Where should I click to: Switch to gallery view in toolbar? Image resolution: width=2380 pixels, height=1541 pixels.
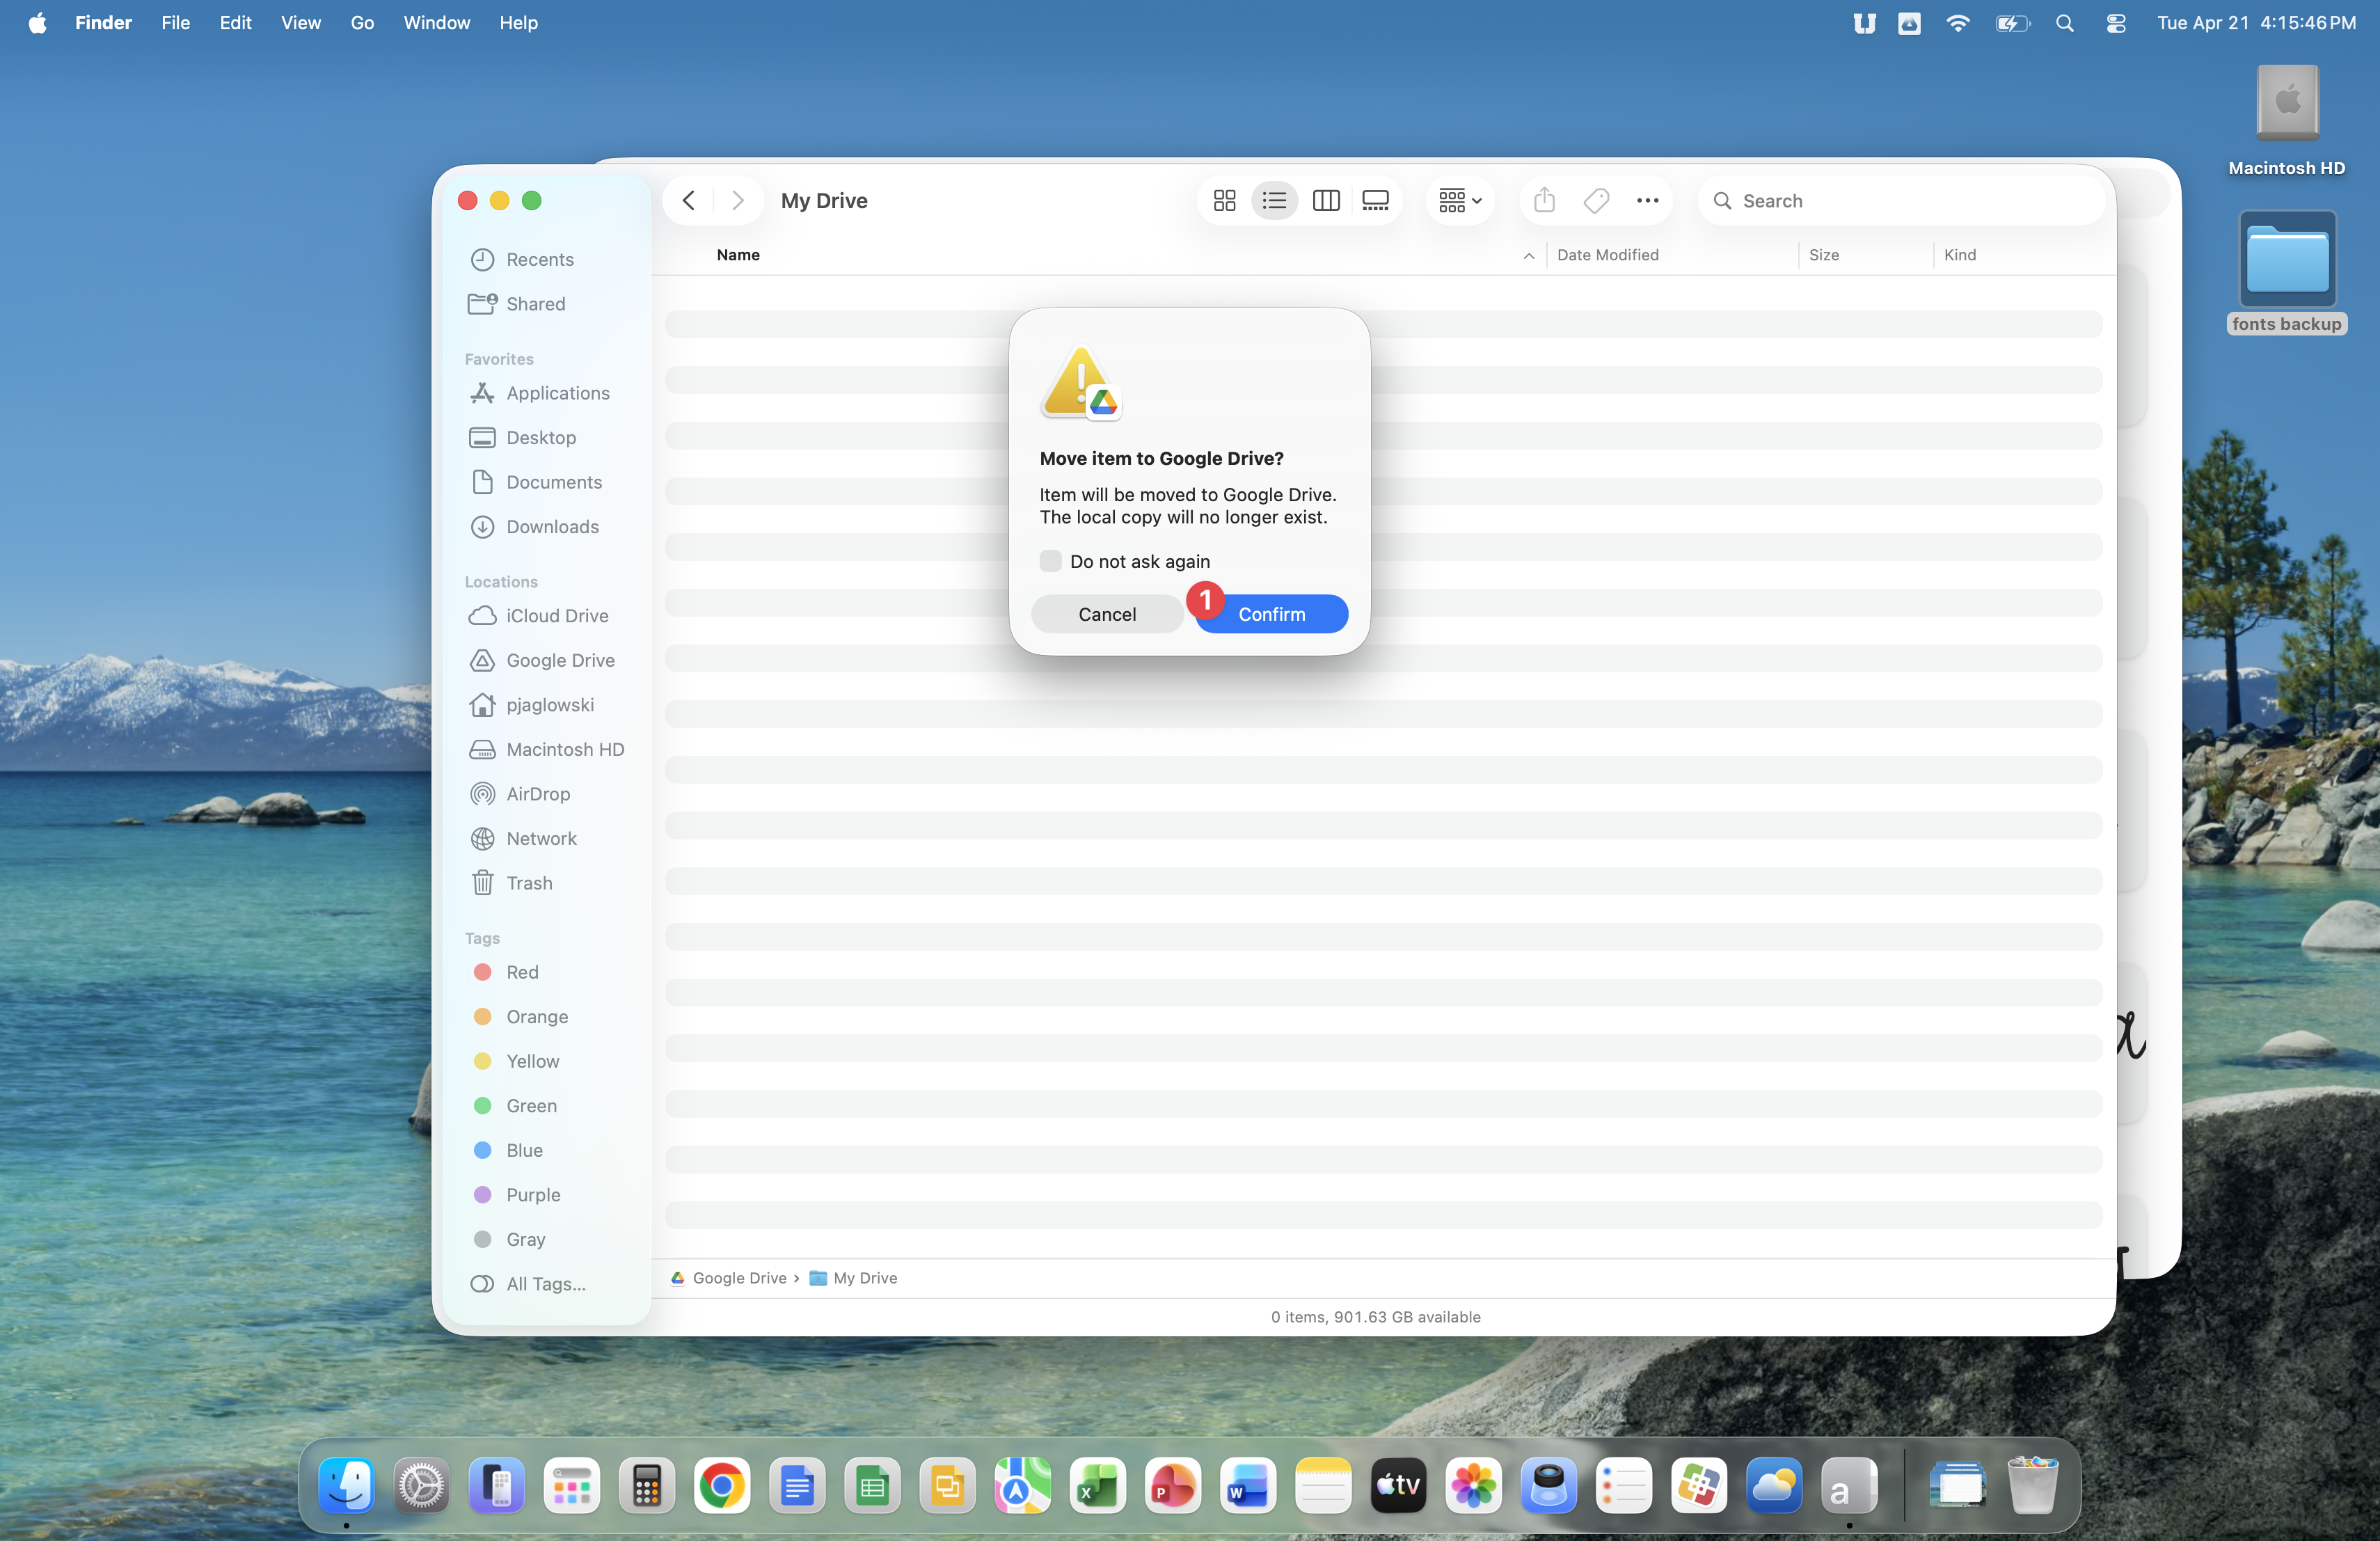coord(1376,201)
